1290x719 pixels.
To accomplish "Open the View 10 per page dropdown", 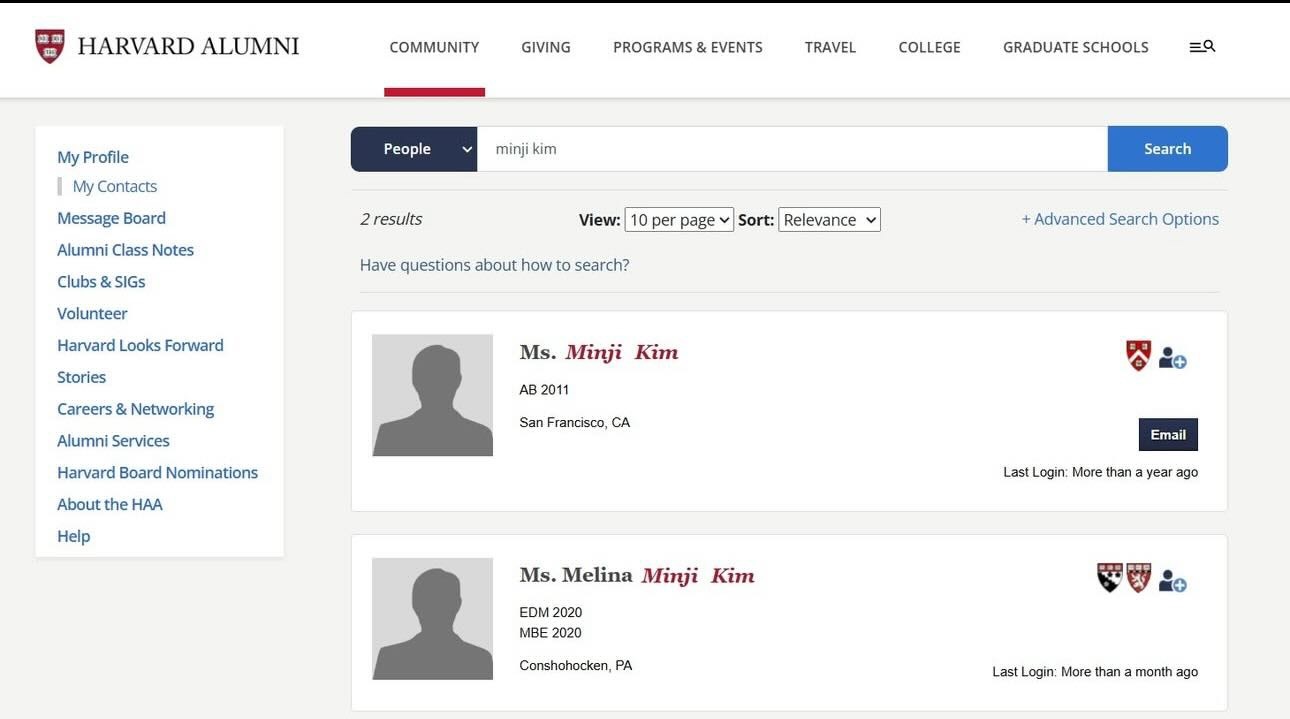I will tap(679, 220).
